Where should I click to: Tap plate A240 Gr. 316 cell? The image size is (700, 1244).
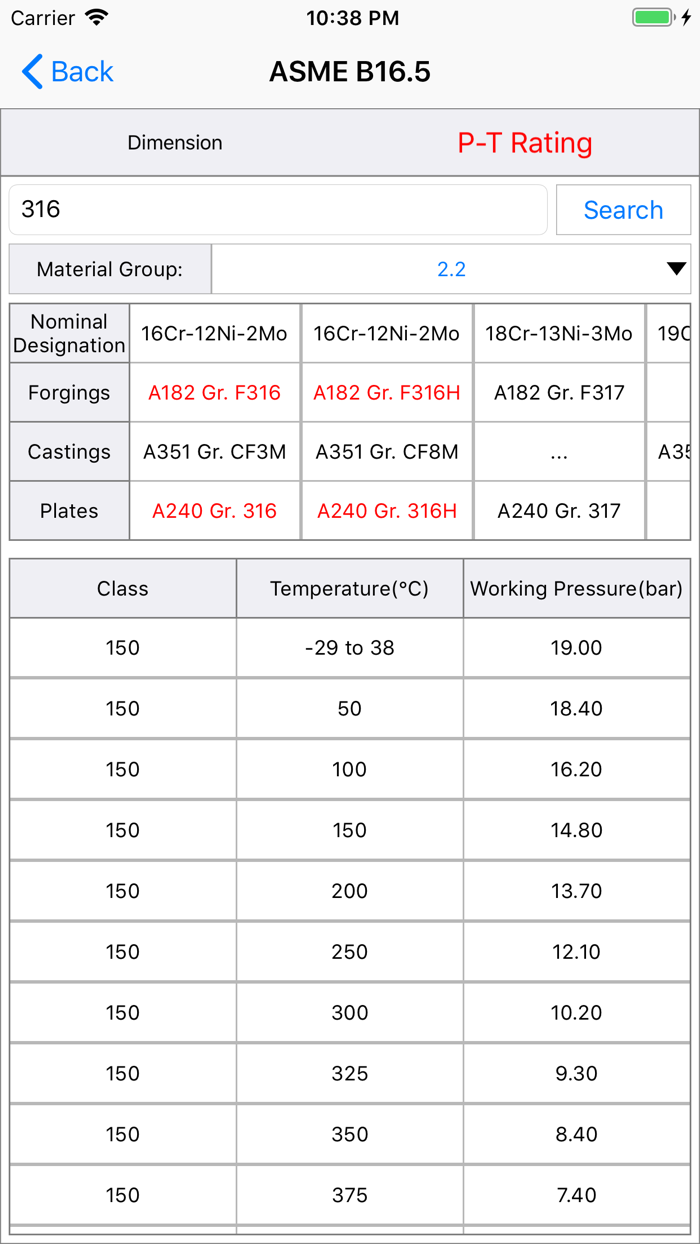coord(215,511)
